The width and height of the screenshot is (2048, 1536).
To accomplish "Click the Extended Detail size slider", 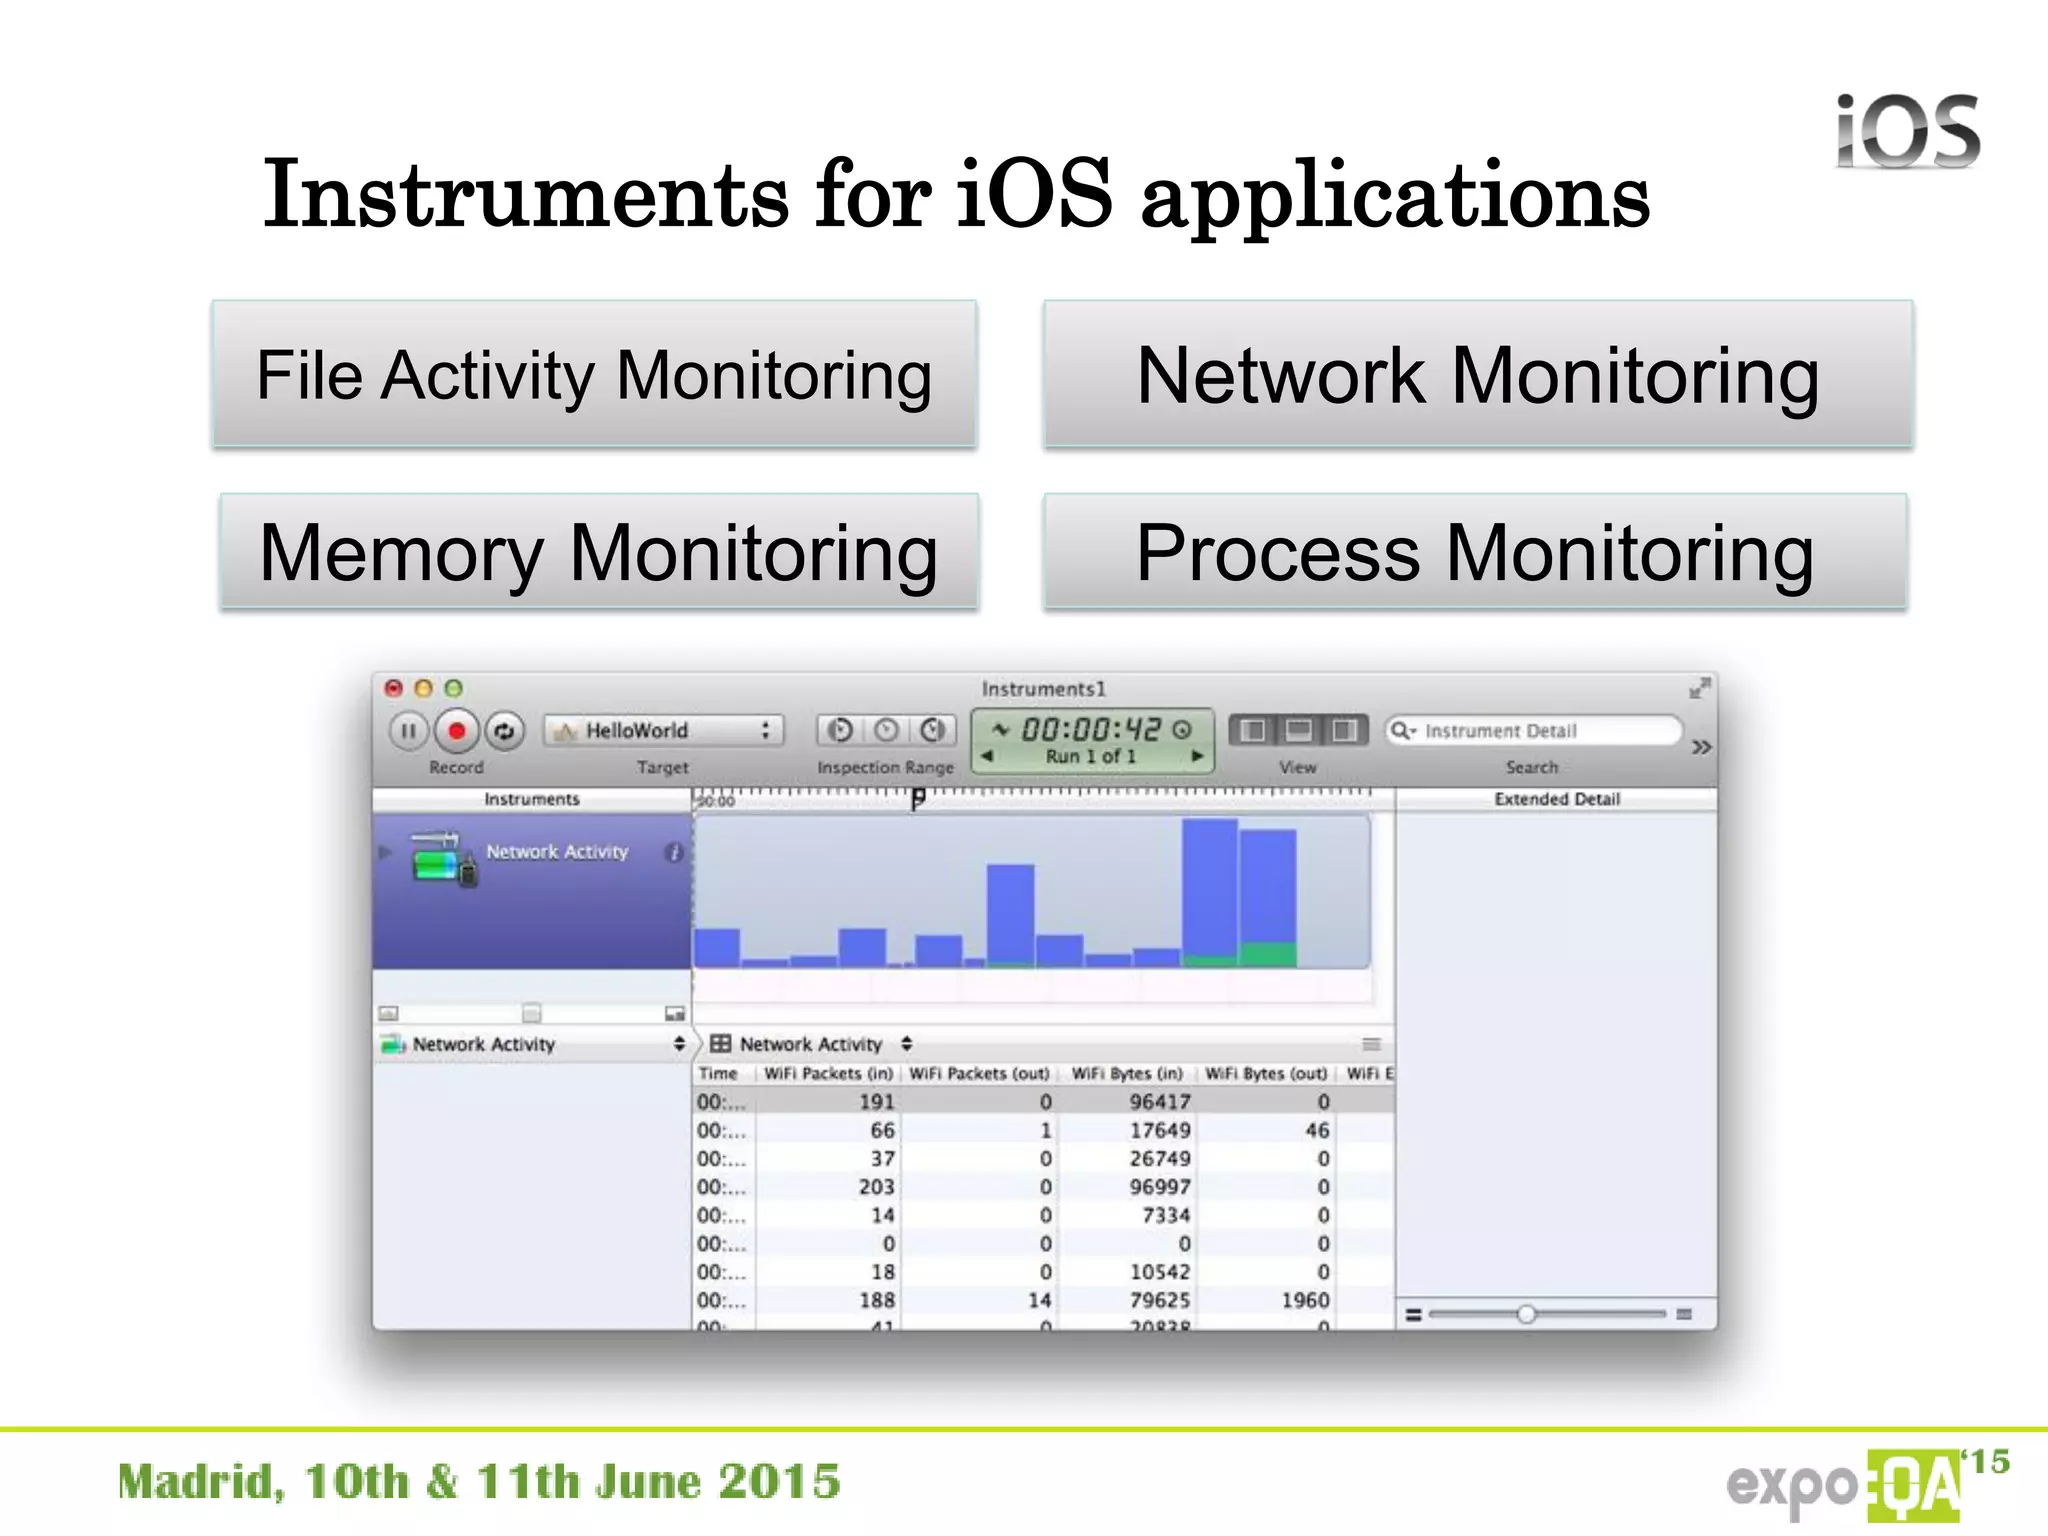I will pos(1526,1314).
